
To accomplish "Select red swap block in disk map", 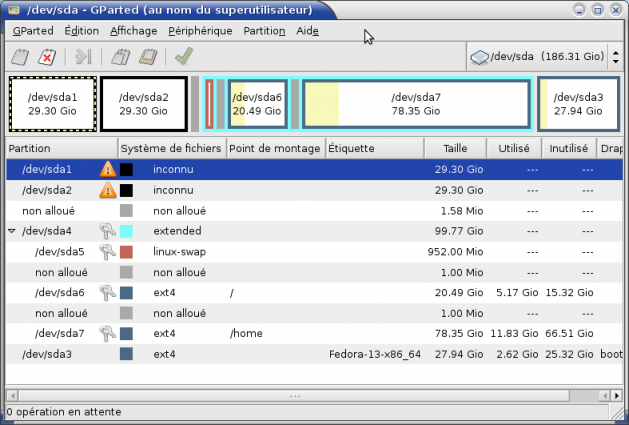I will click(x=209, y=104).
